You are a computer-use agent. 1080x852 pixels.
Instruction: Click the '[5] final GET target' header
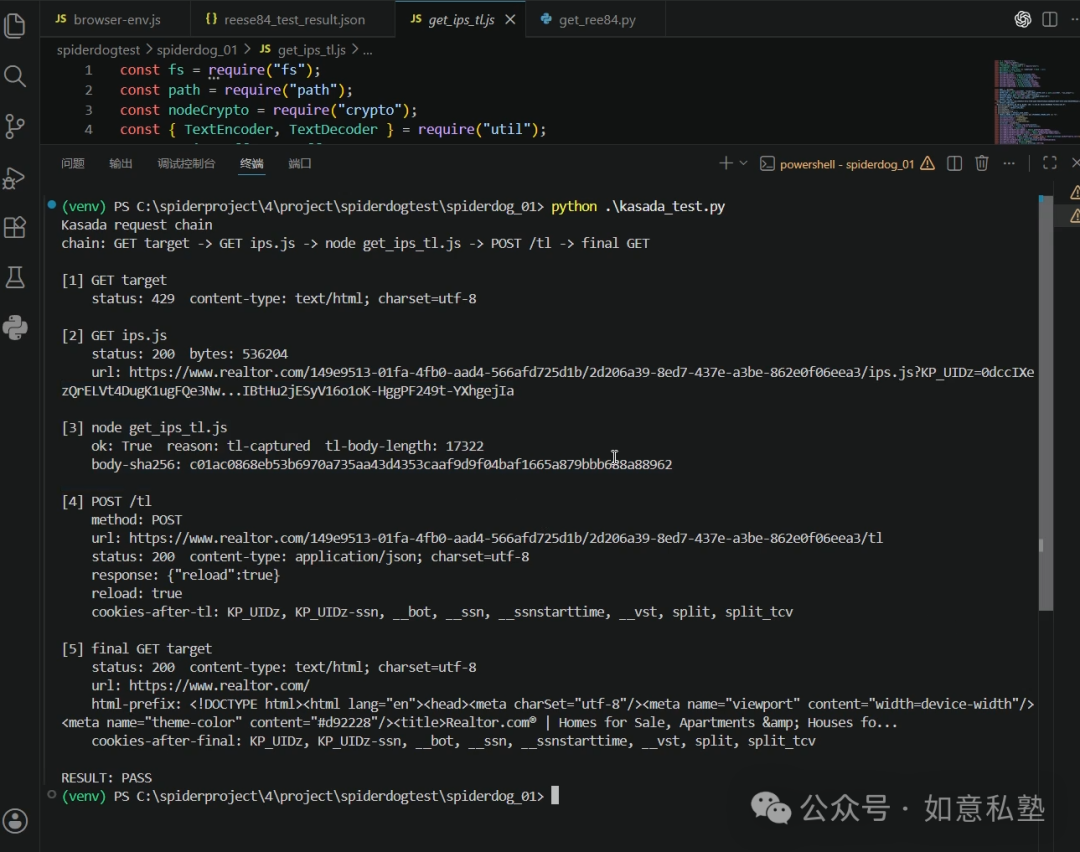click(x=136, y=649)
